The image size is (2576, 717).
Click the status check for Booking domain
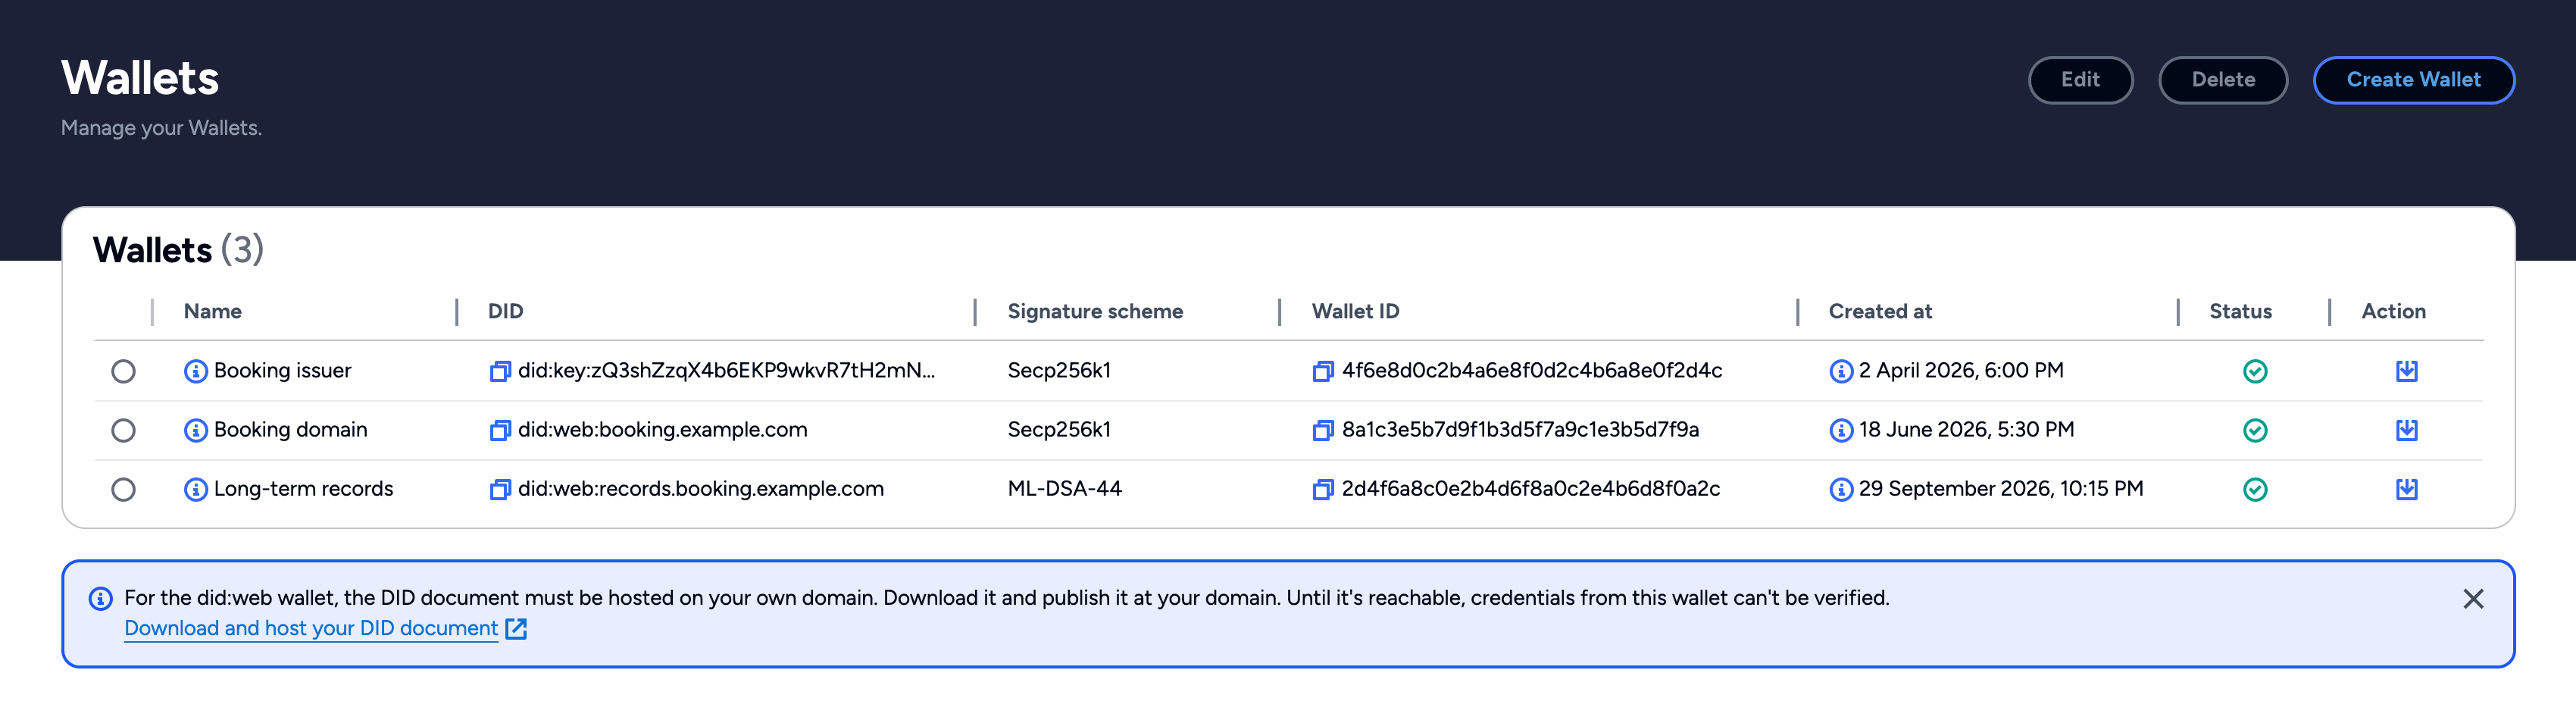tap(2255, 430)
